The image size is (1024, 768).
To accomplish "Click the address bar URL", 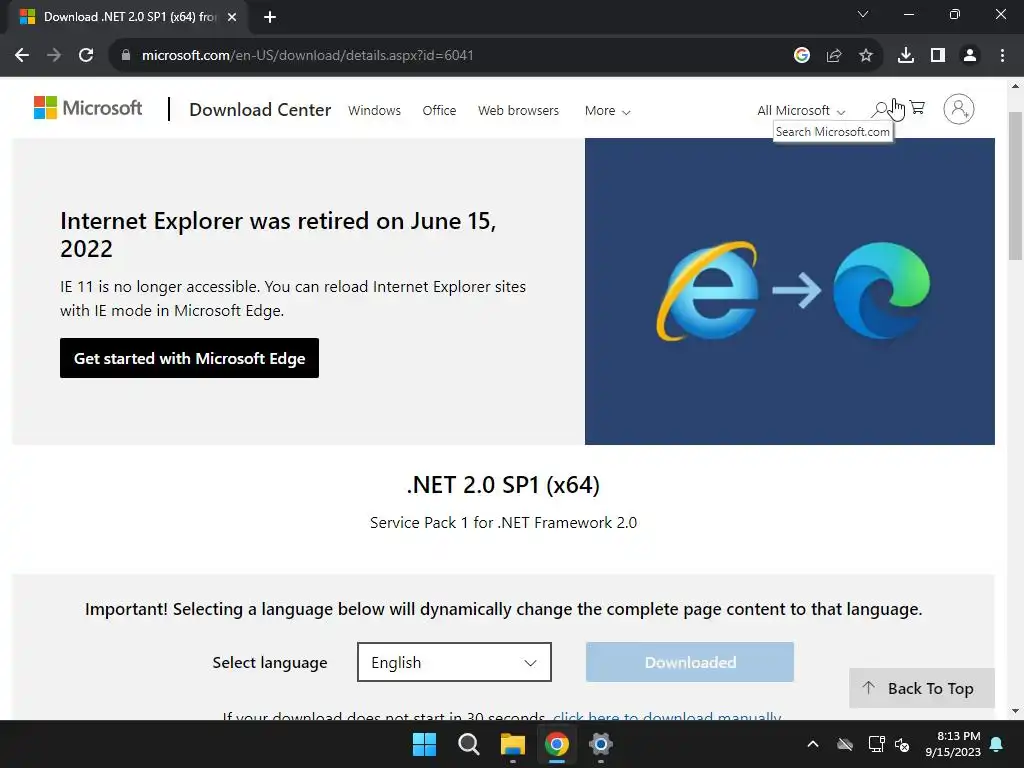I will click(308, 56).
